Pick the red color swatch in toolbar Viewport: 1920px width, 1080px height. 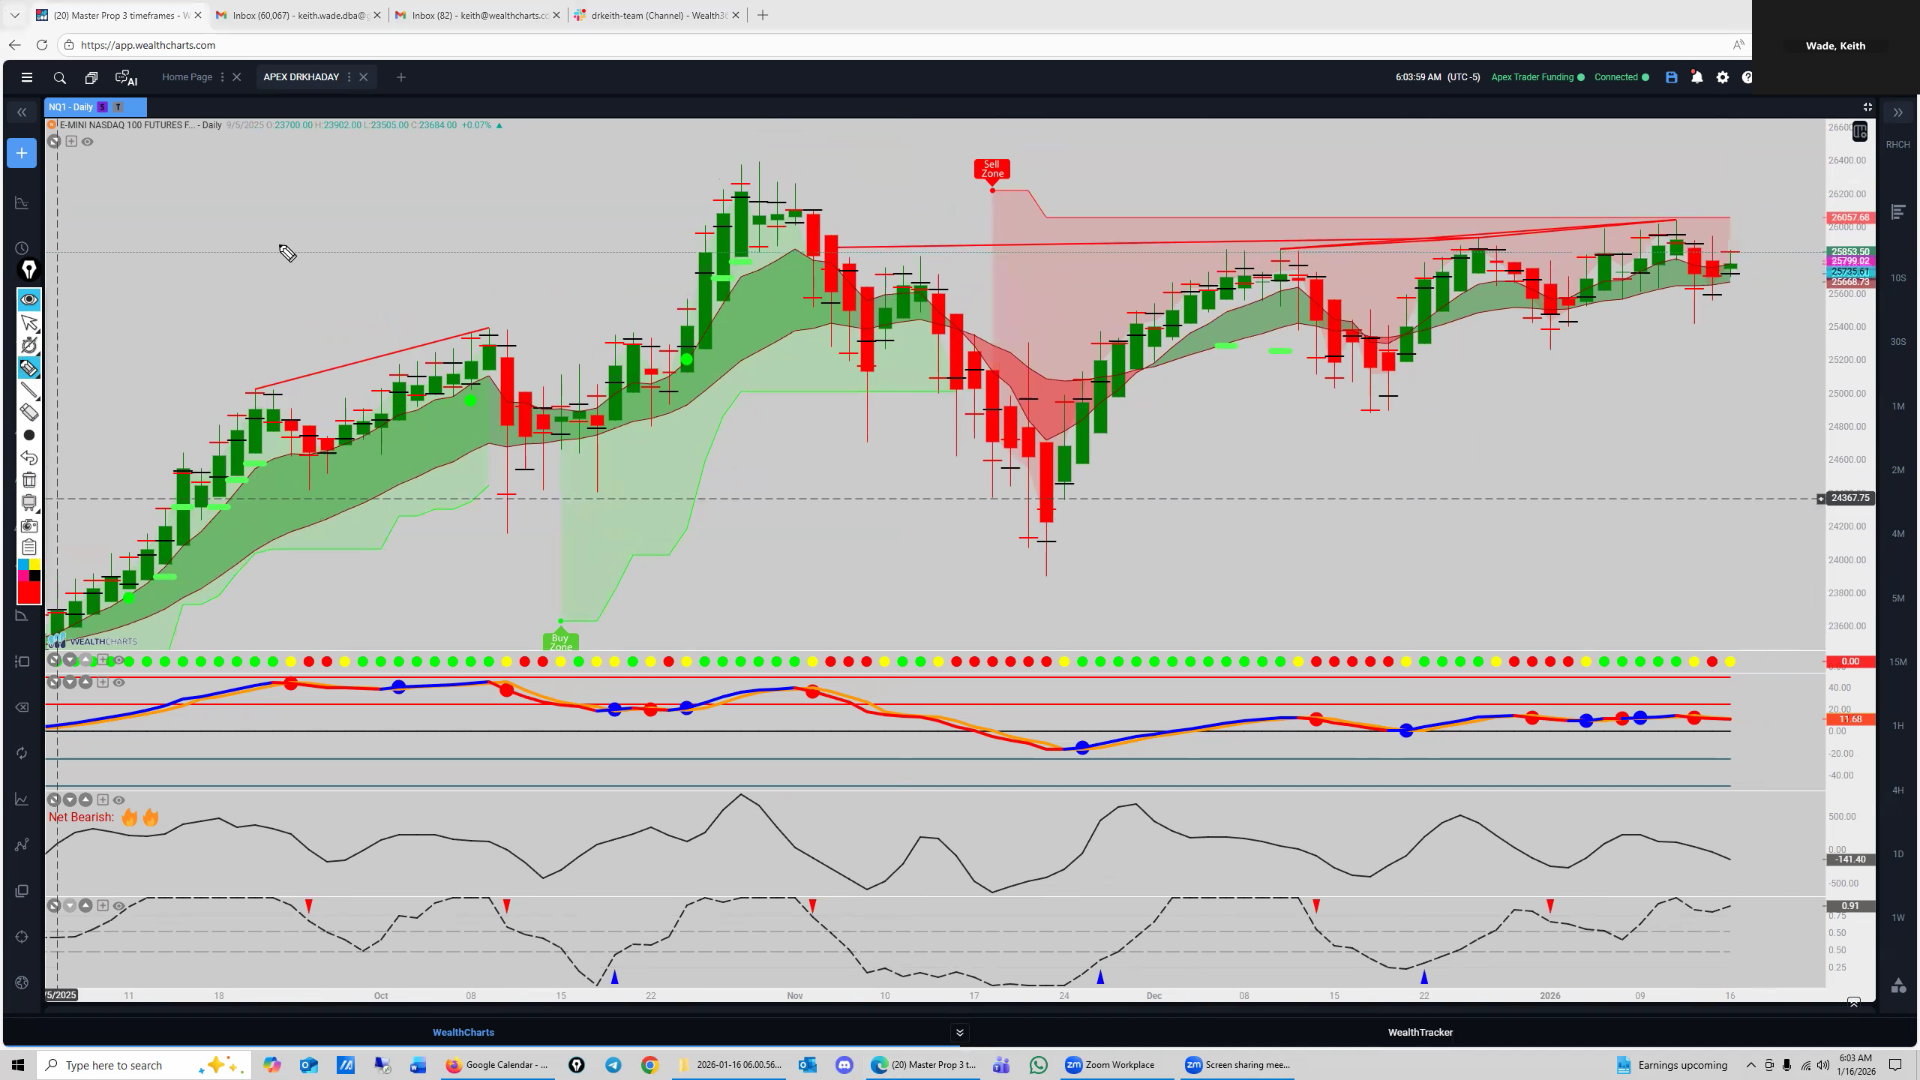tap(29, 593)
